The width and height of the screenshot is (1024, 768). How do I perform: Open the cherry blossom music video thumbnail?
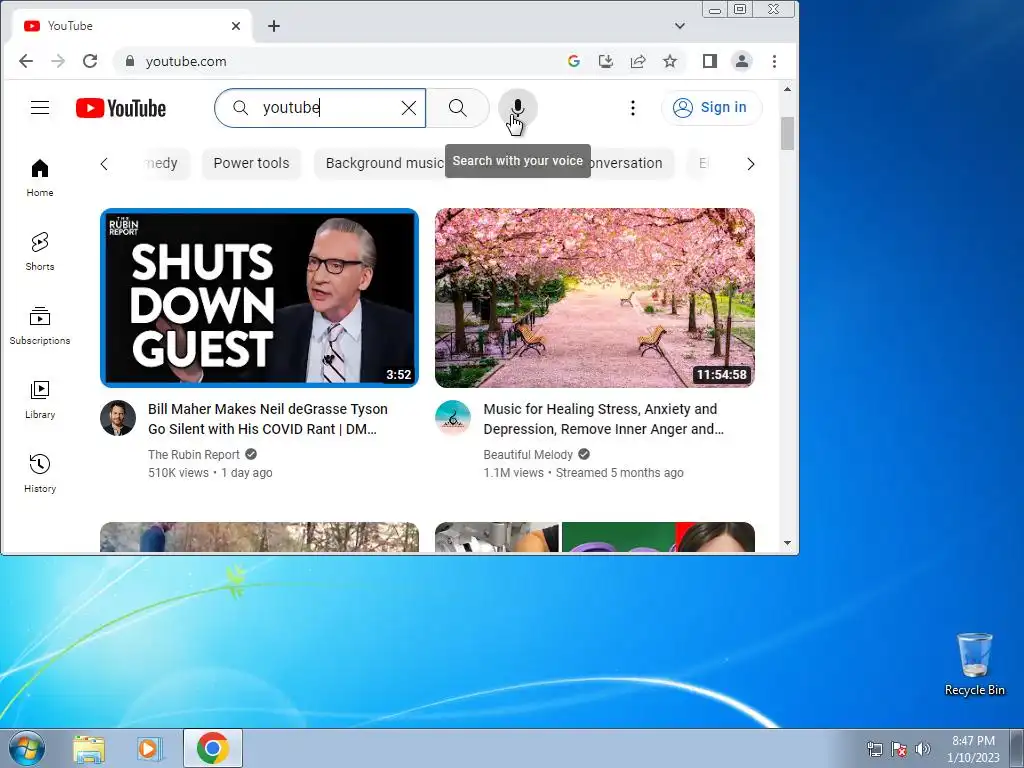point(594,298)
